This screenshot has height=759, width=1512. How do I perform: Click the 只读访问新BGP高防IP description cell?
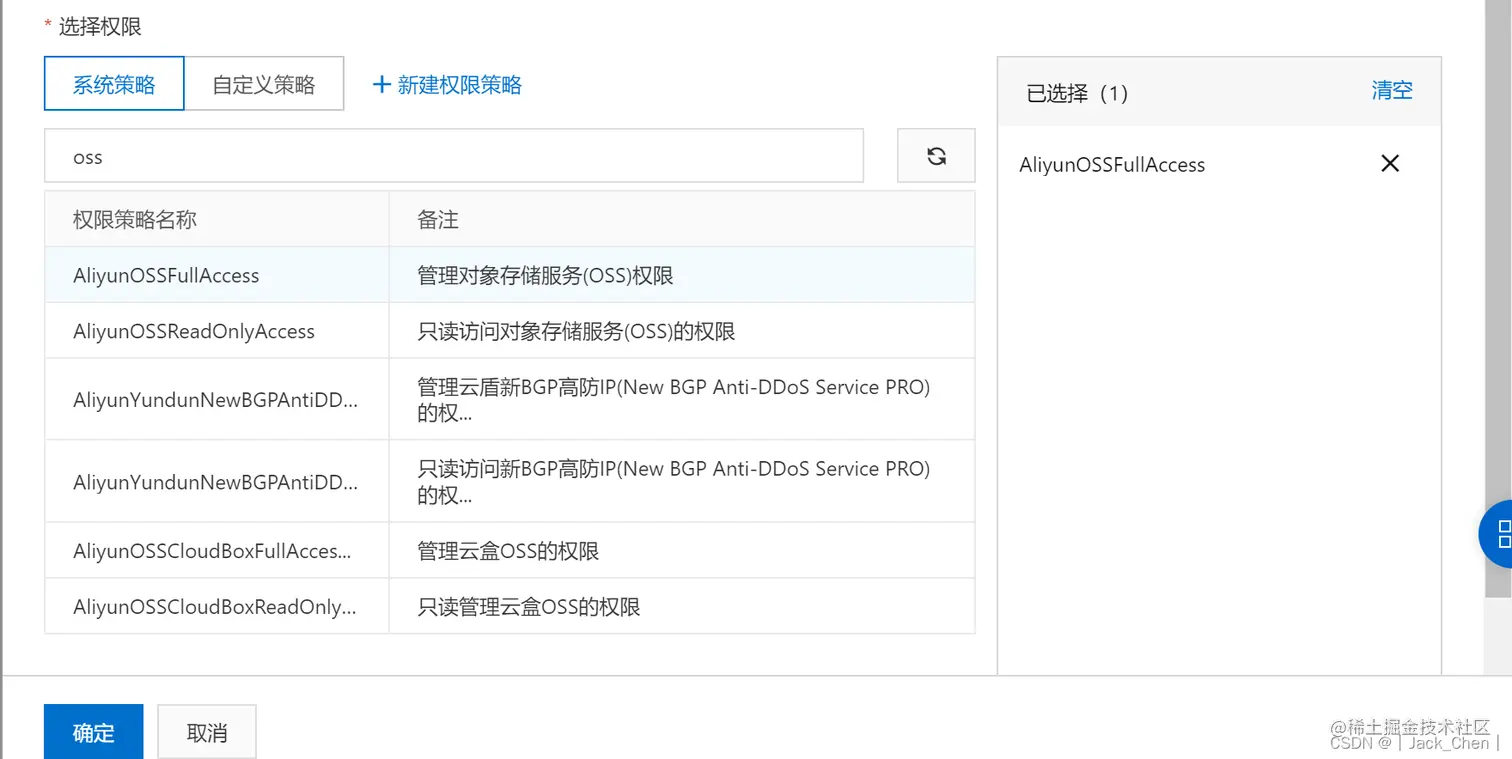682,481
